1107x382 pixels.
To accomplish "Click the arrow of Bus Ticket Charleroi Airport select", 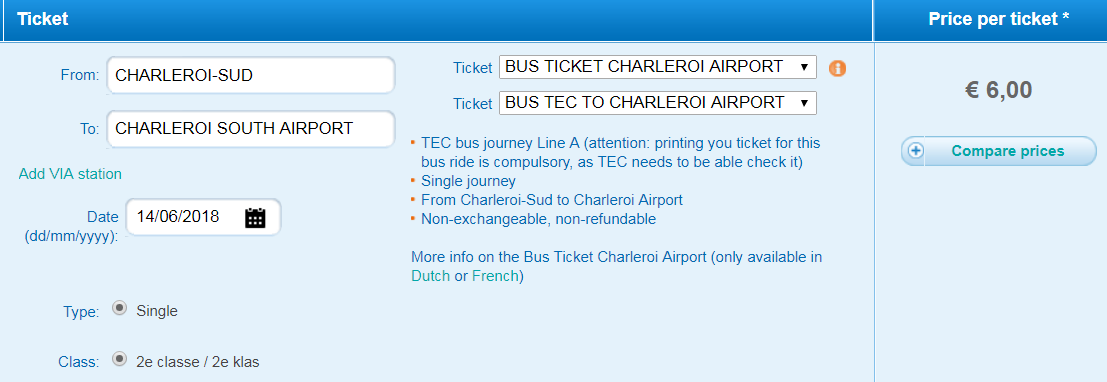I will tap(804, 67).
